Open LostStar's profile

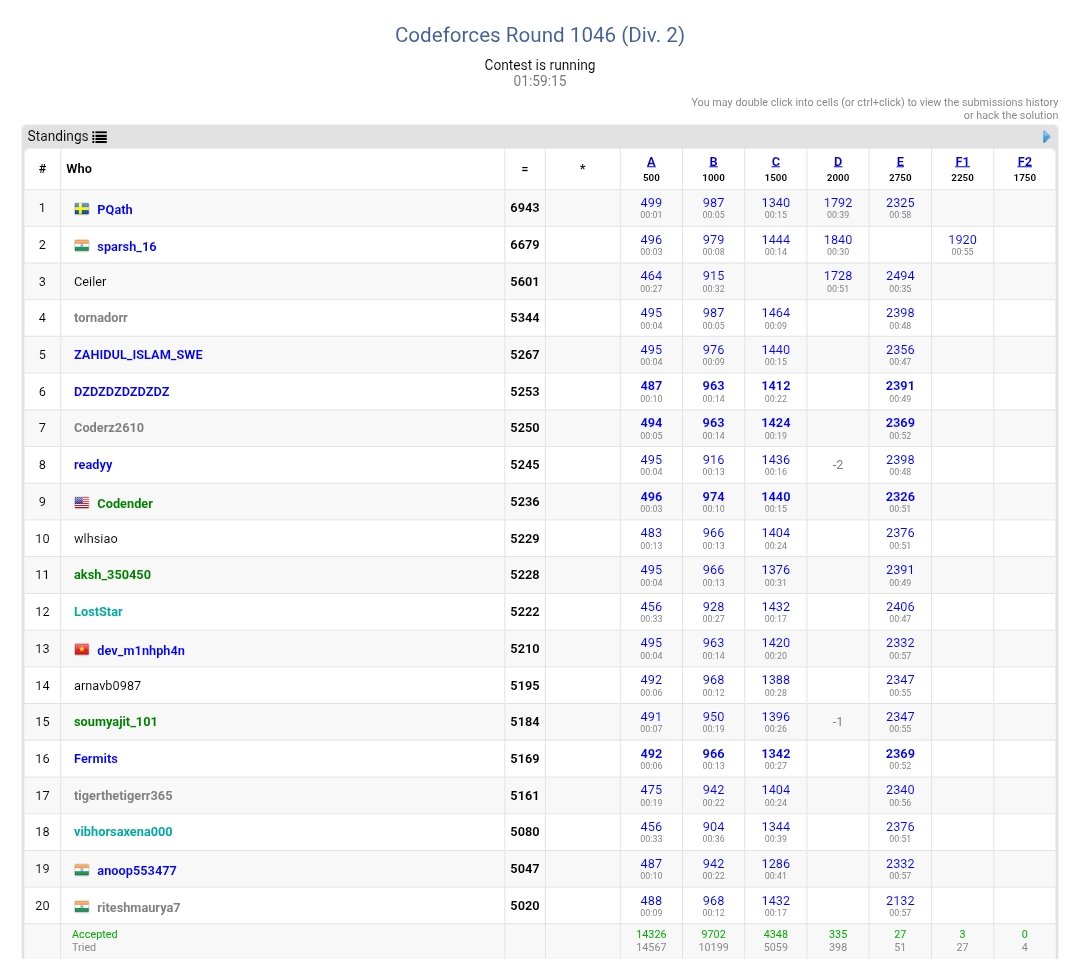click(98, 612)
